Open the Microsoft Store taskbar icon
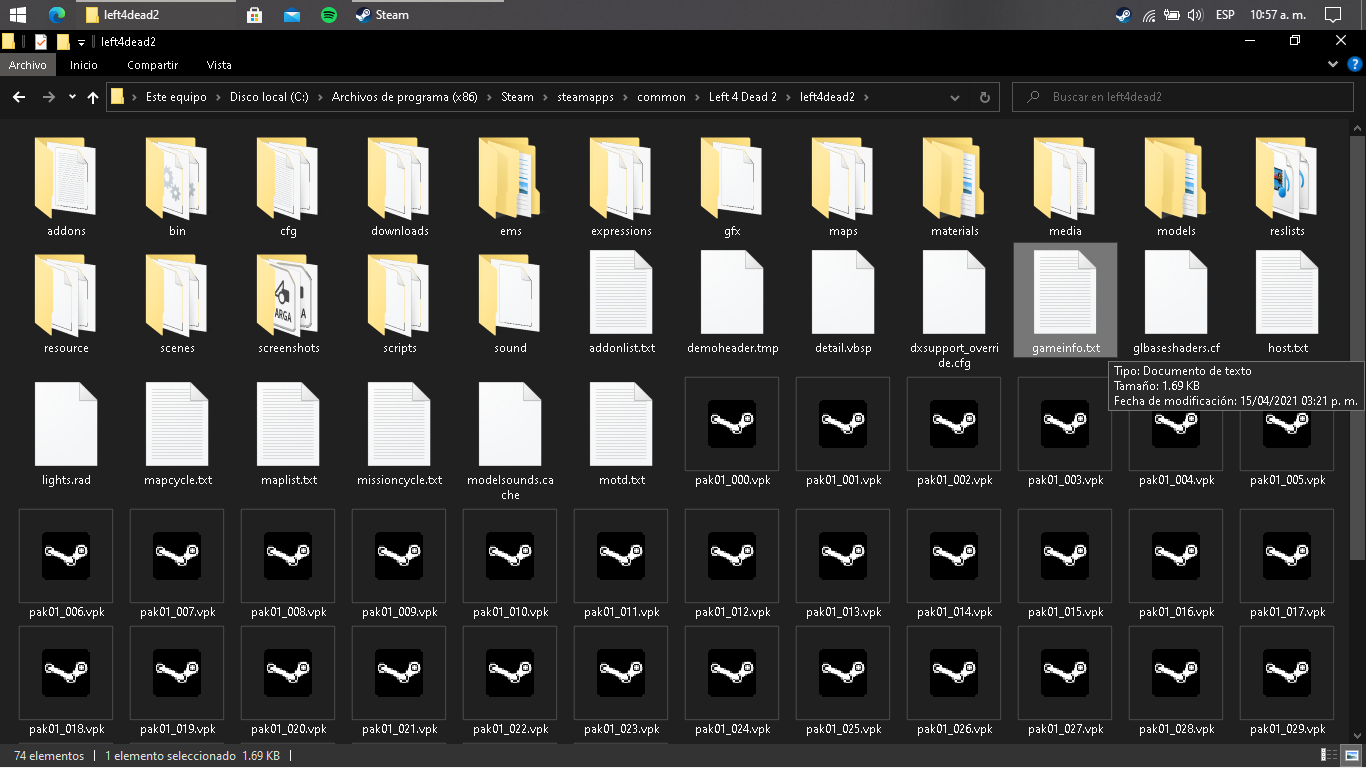Image resolution: width=1366 pixels, height=768 pixels. point(254,15)
